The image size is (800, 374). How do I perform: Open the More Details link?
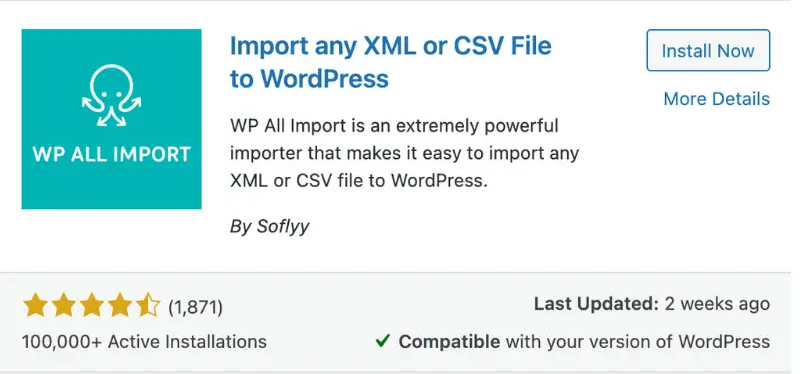tap(716, 98)
